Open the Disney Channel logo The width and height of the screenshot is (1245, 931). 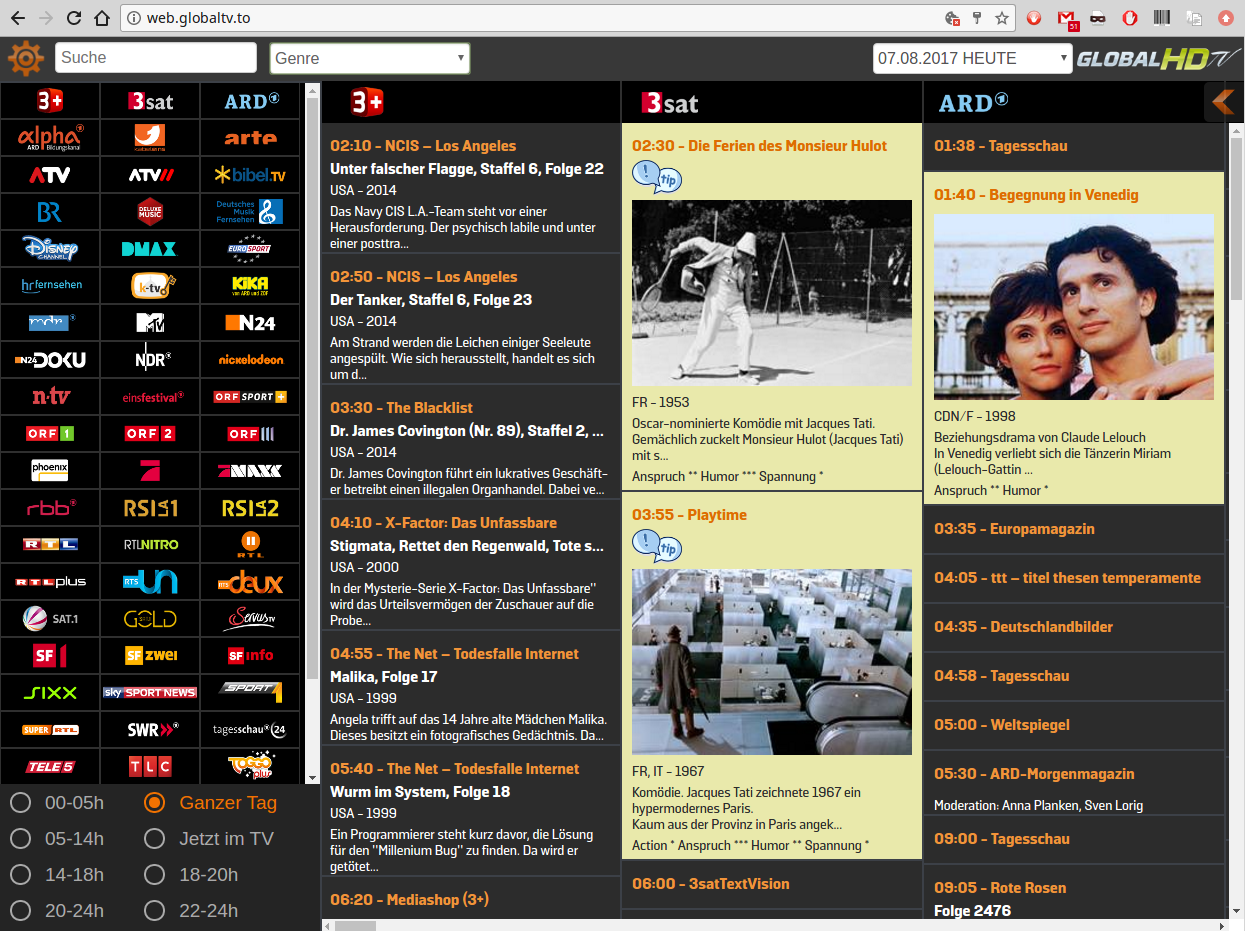pyautogui.click(x=50, y=248)
